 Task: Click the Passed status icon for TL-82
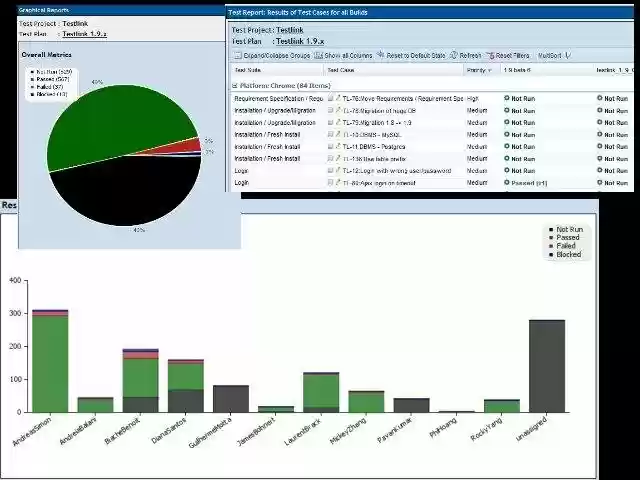pos(507,183)
